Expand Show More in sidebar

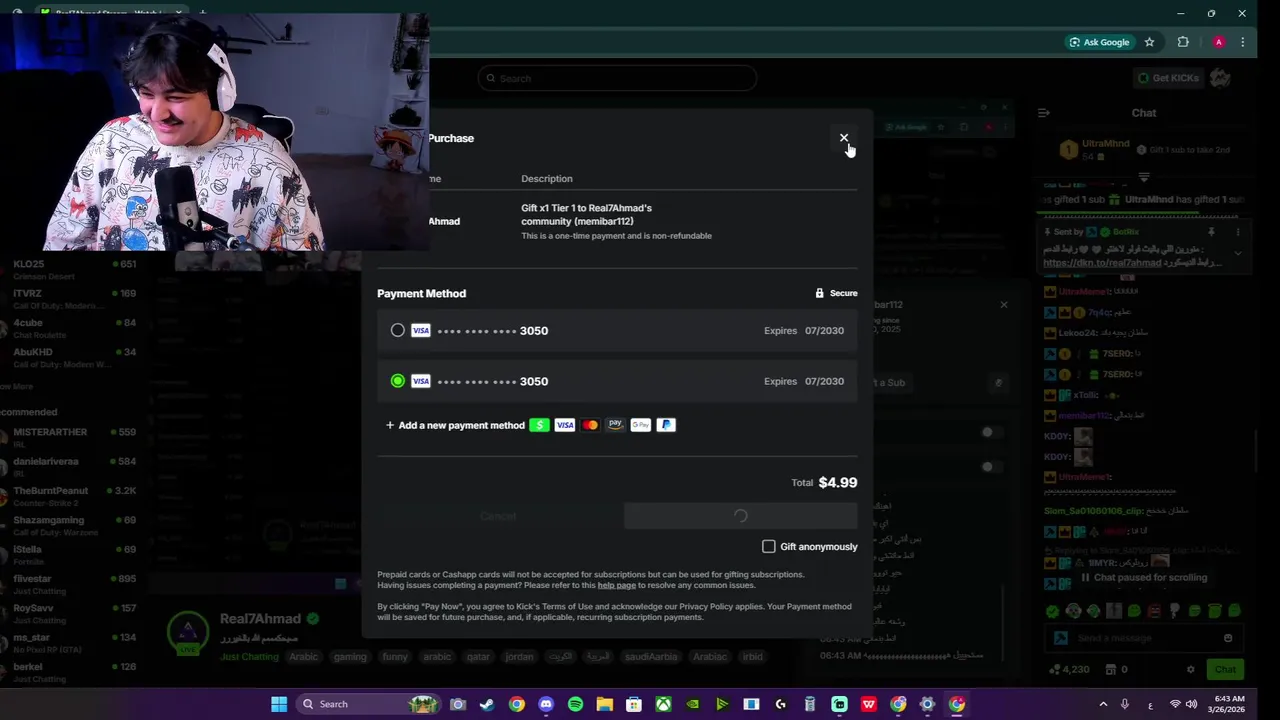[16, 386]
